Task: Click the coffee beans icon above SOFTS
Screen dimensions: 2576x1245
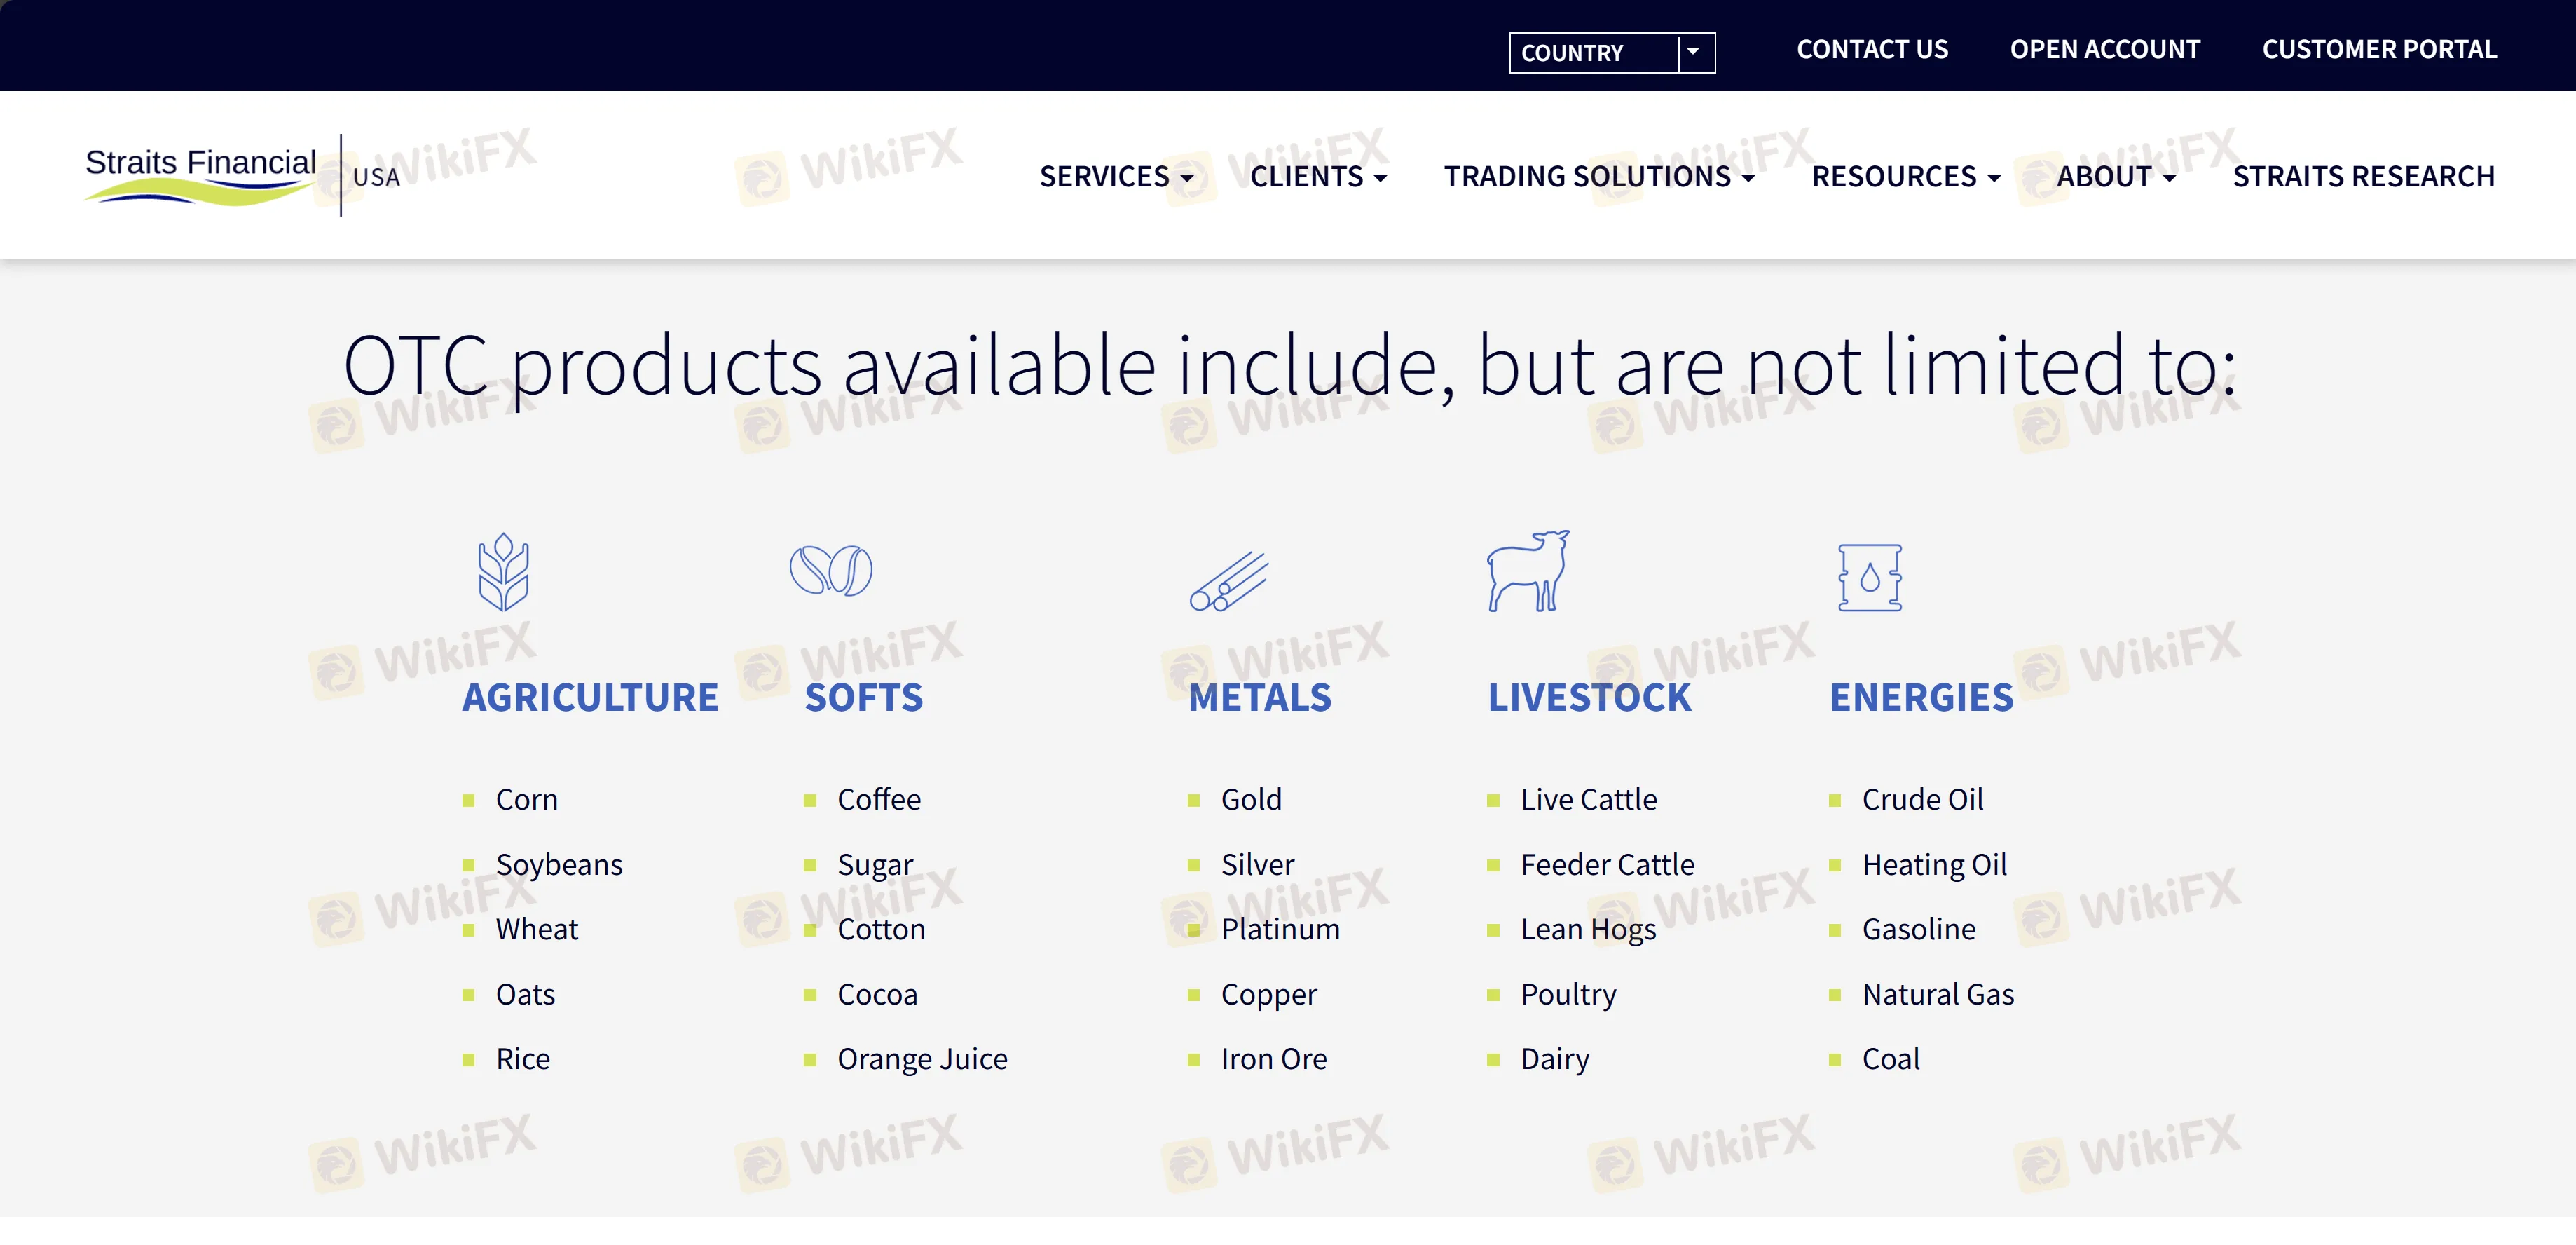Action: (x=832, y=570)
